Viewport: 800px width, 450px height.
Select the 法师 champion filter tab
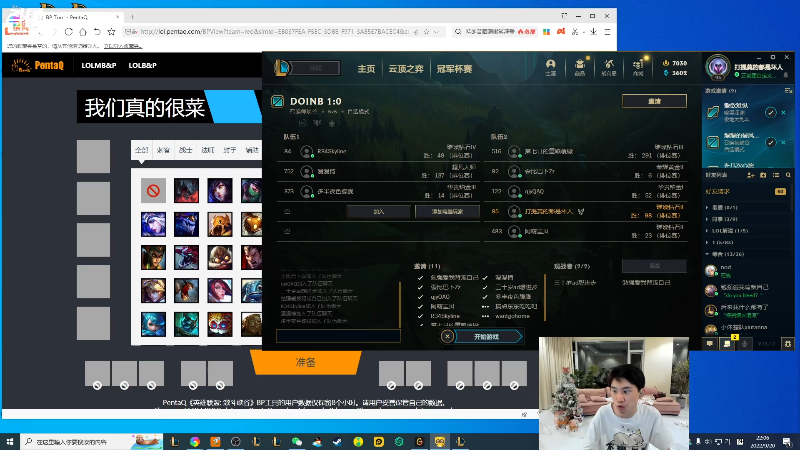[208, 150]
